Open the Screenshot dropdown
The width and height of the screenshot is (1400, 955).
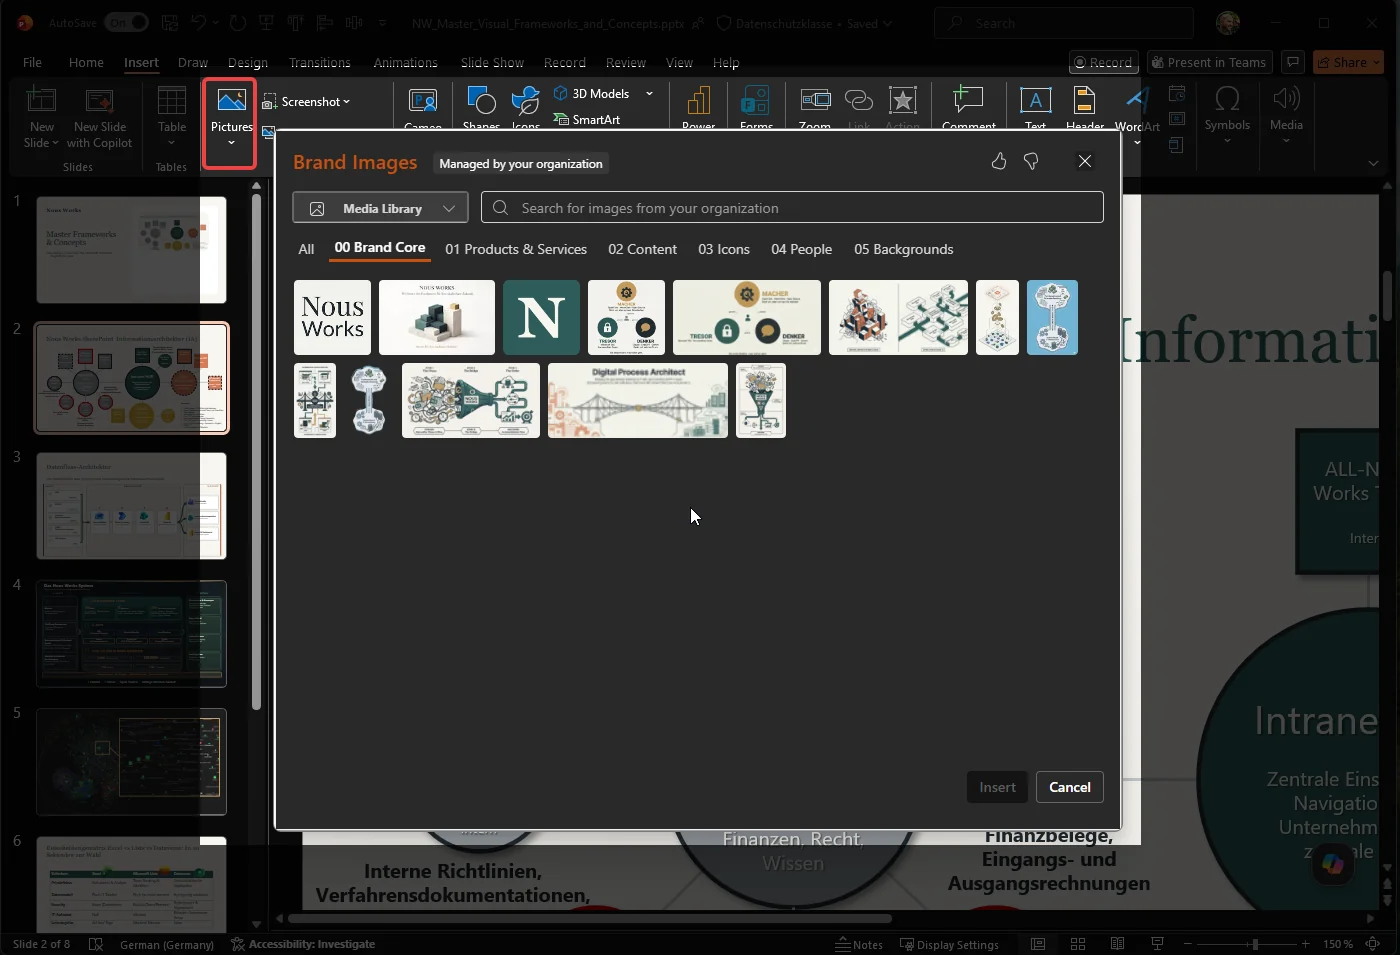[x=307, y=102]
